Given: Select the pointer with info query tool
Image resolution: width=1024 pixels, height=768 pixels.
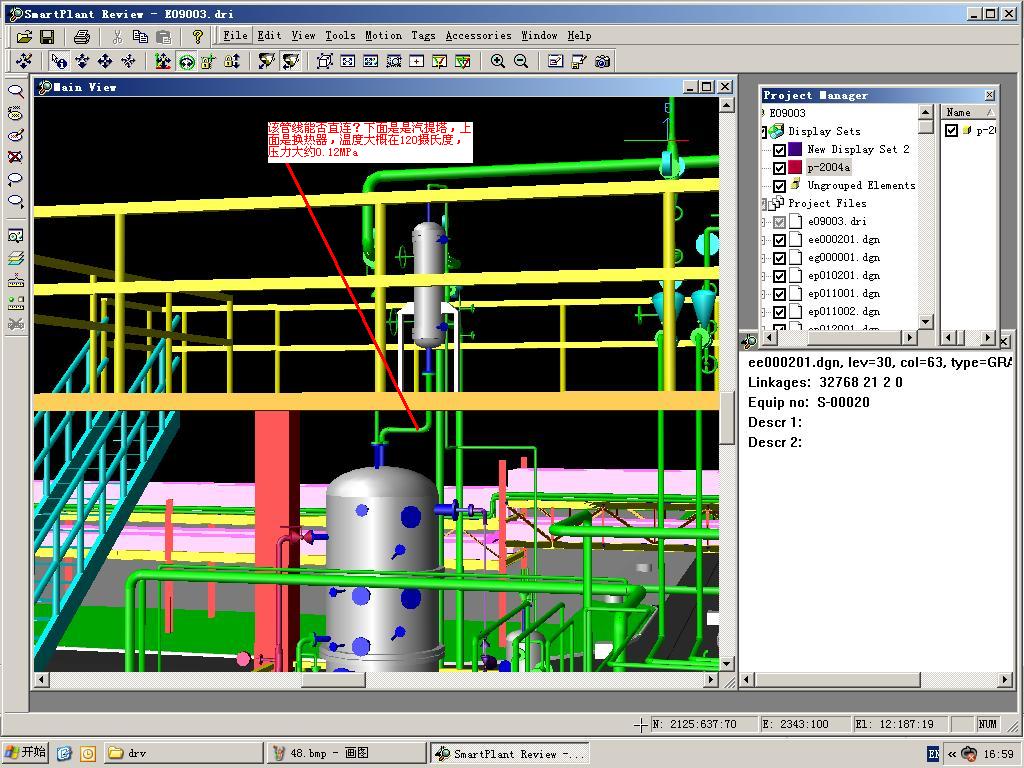Looking at the screenshot, I should click(59, 61).
